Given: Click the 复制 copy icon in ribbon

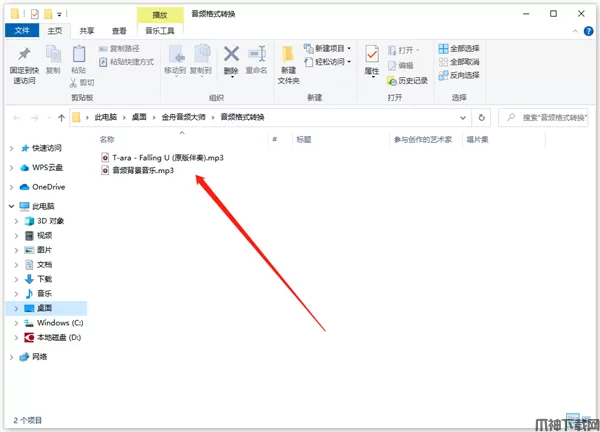Looking at the screenshot, I should (x=53, y=55).
